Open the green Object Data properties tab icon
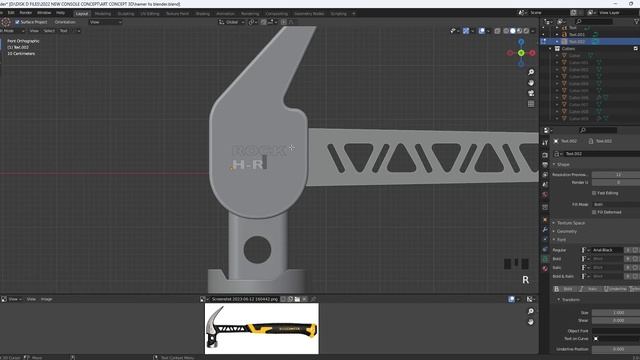Viewport: 640px width, 360px height. click(x=545, y=259)
